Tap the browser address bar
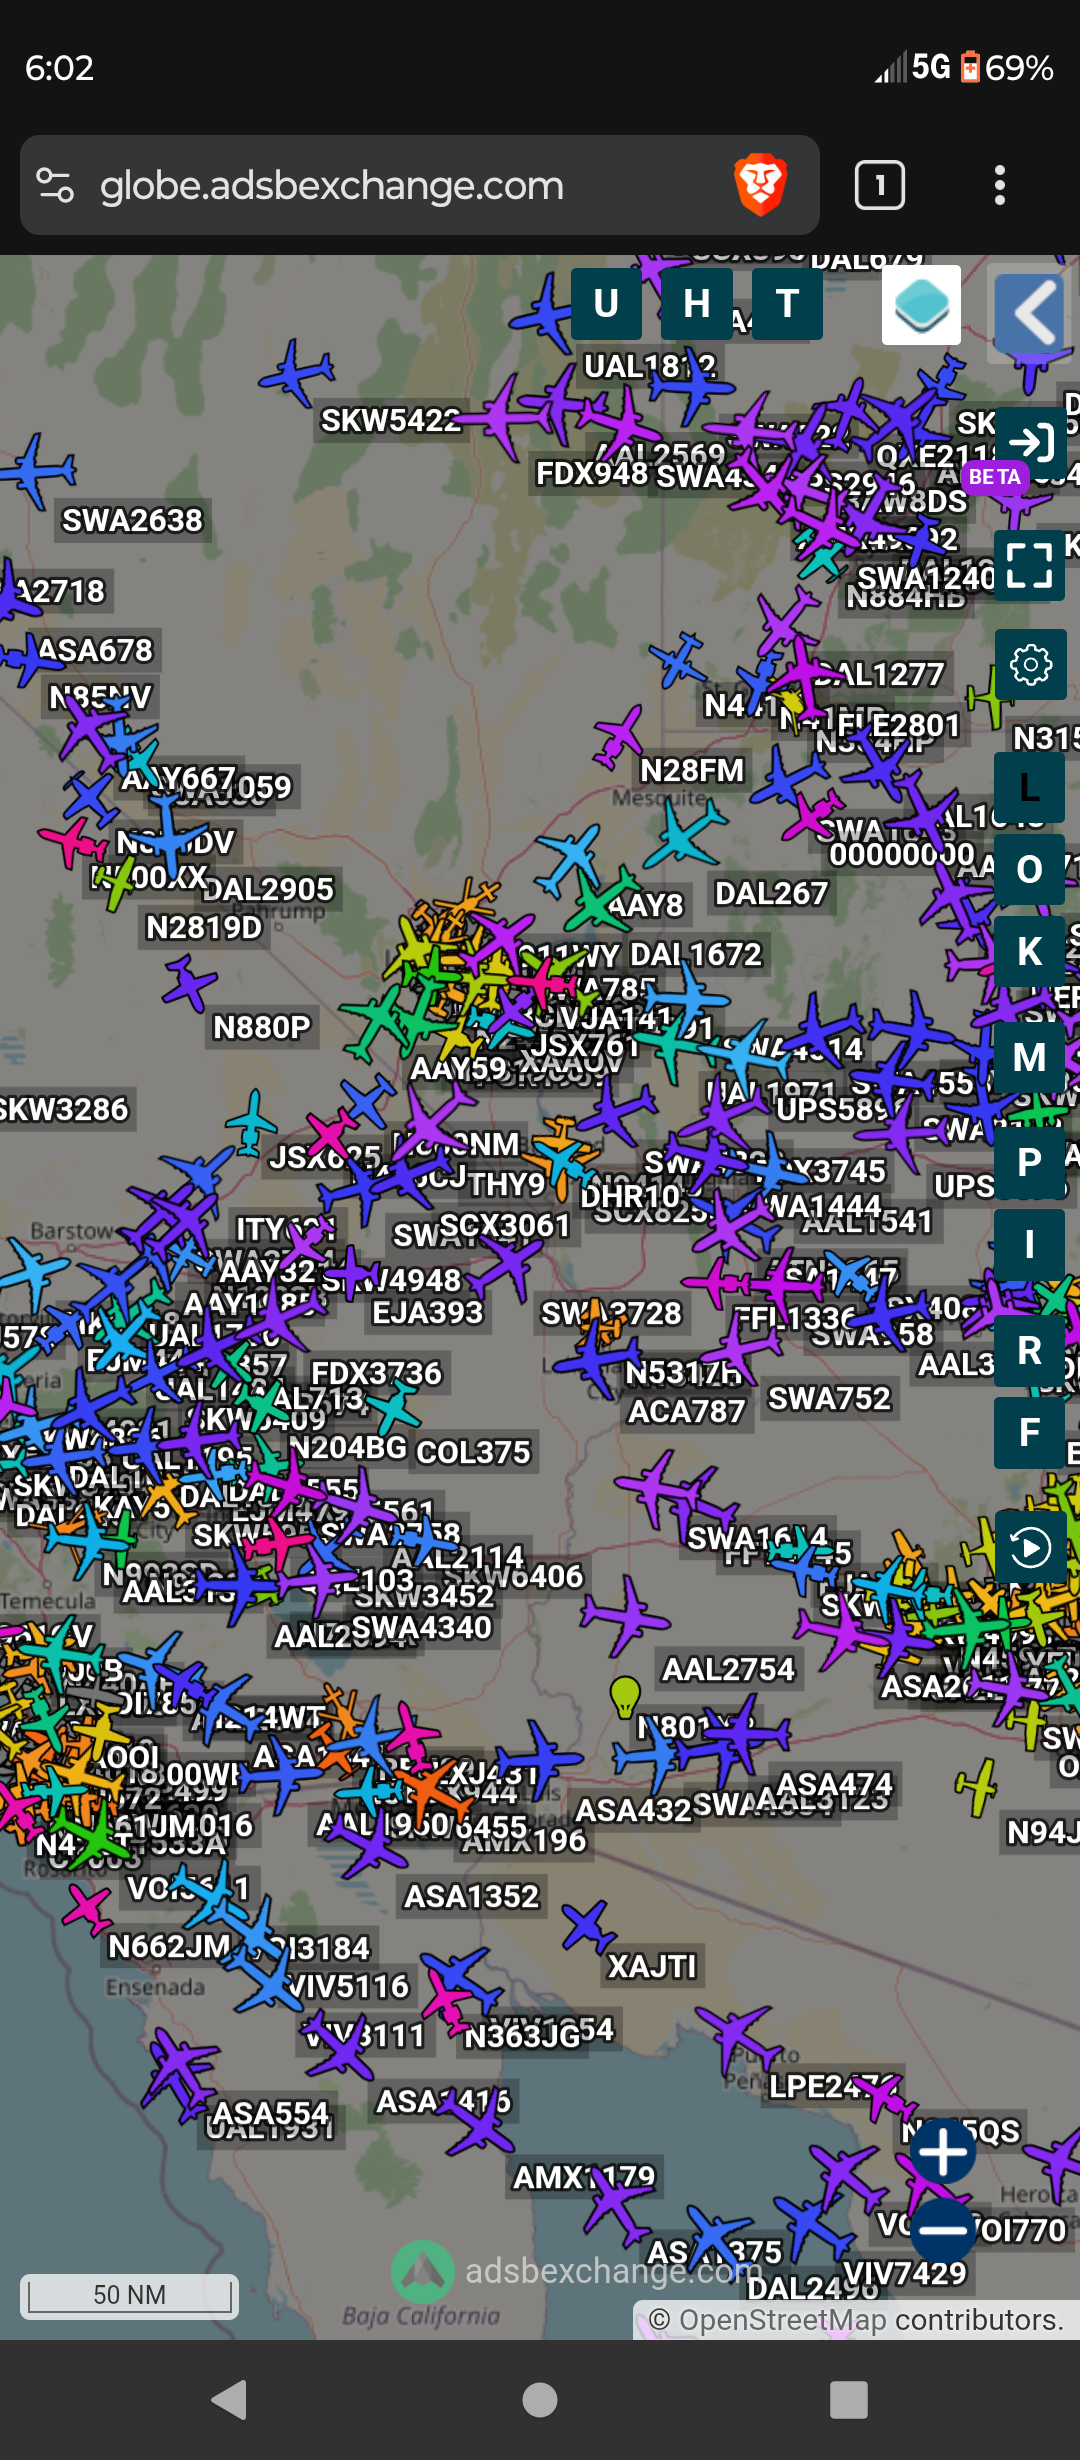 pos(420,185)
